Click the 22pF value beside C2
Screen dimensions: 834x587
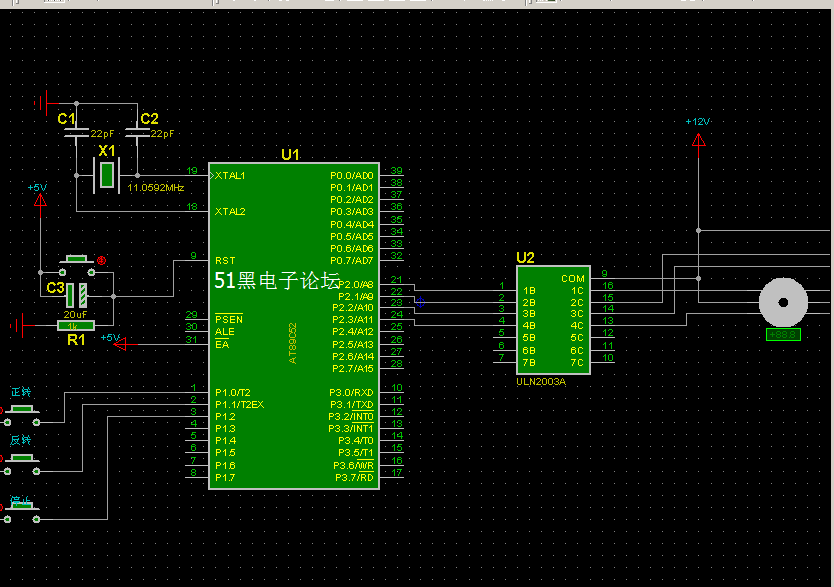162,133
